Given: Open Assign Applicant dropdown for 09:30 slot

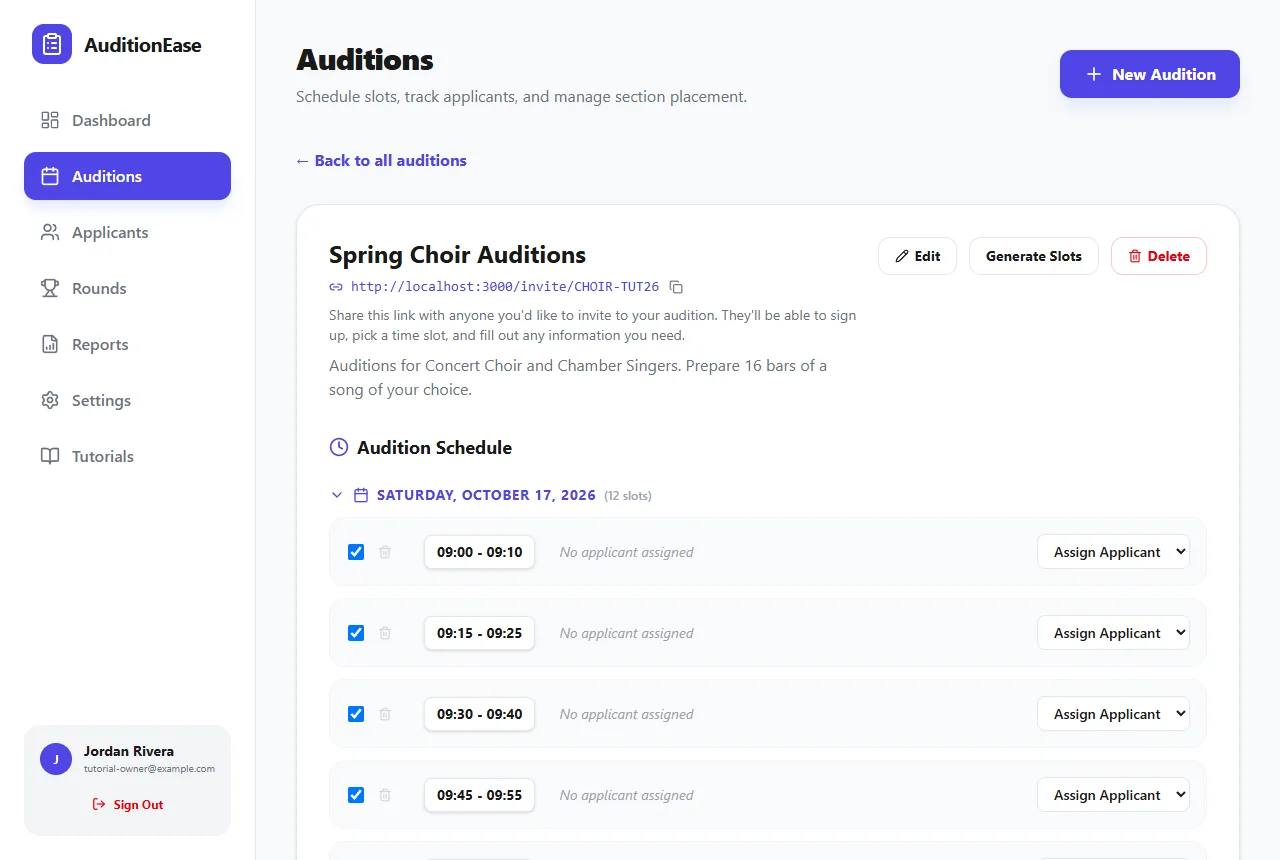Looking at the screenshot, I should (x=1113, y=714).
